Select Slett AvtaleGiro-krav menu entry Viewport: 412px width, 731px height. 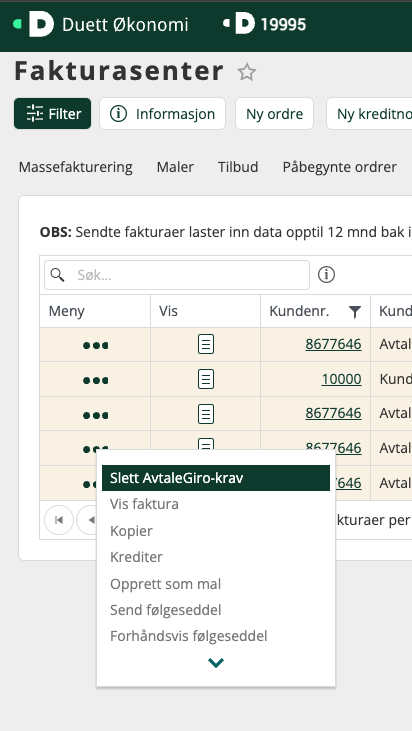click(x=216, y=478)
